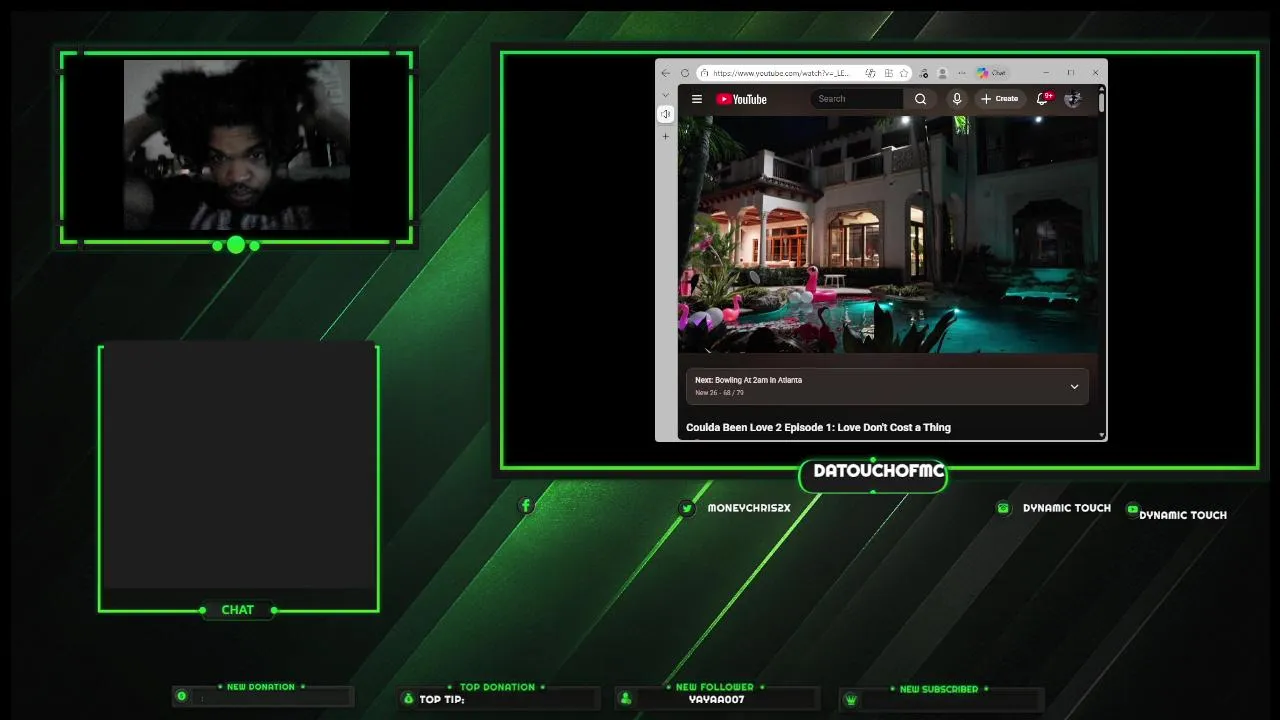Click the NEW SUBSCRIBER label
1280x720 pixels.
(x=939, y=689)
